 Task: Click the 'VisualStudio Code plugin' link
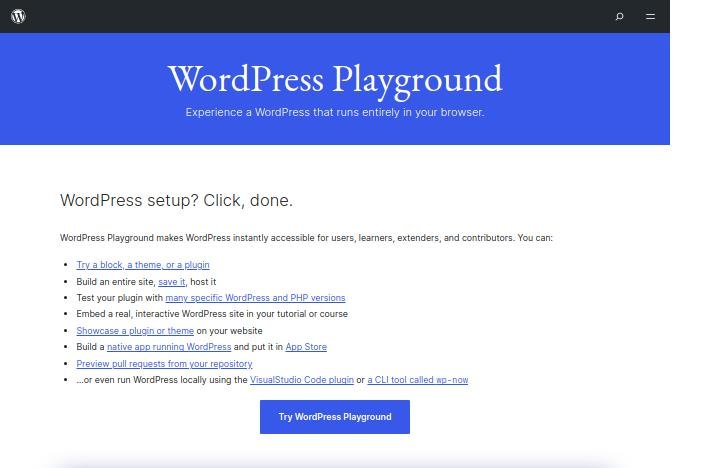[x=302, y=380]
